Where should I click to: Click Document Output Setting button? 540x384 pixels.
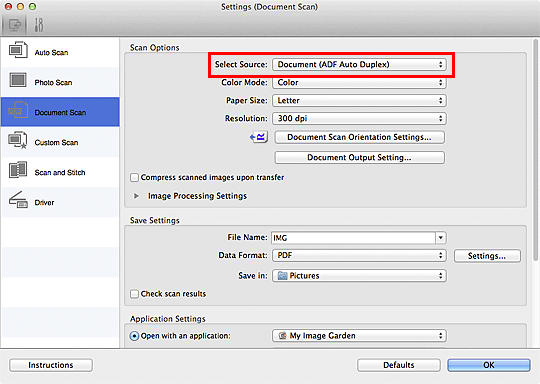359,157
